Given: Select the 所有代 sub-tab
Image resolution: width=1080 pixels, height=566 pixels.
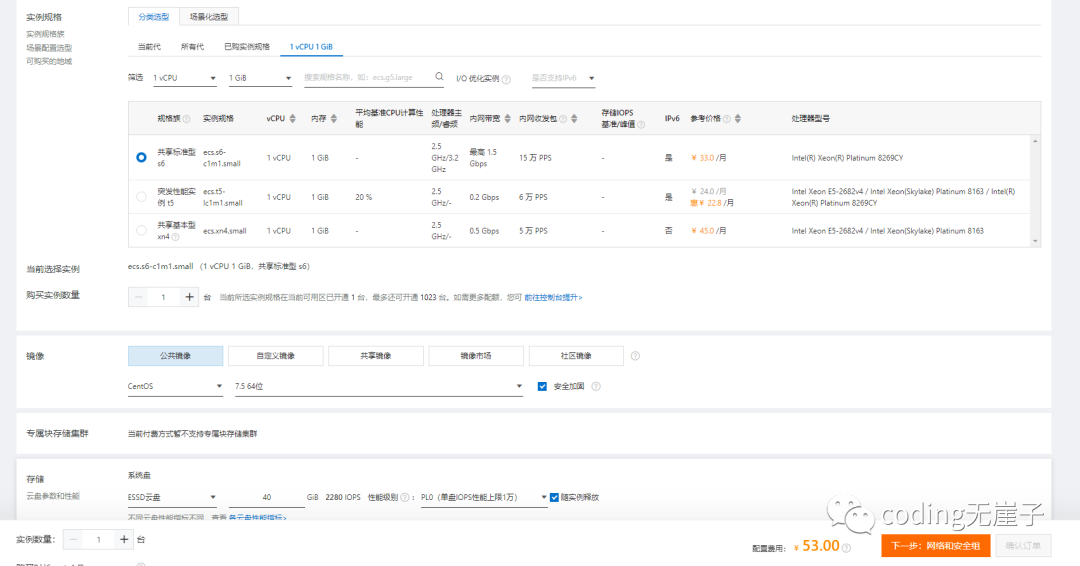Looking at the screenshot, I should pos(192,47).
